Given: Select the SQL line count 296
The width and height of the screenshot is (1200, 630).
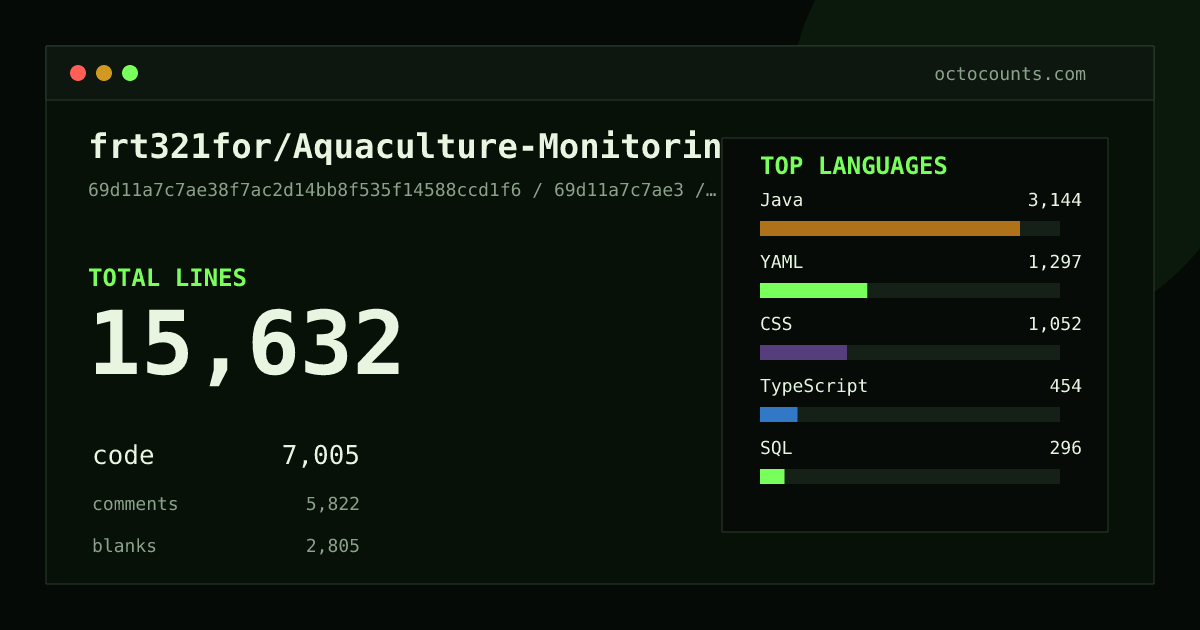Looking at the screenshot, I should tap(1065, 448).
